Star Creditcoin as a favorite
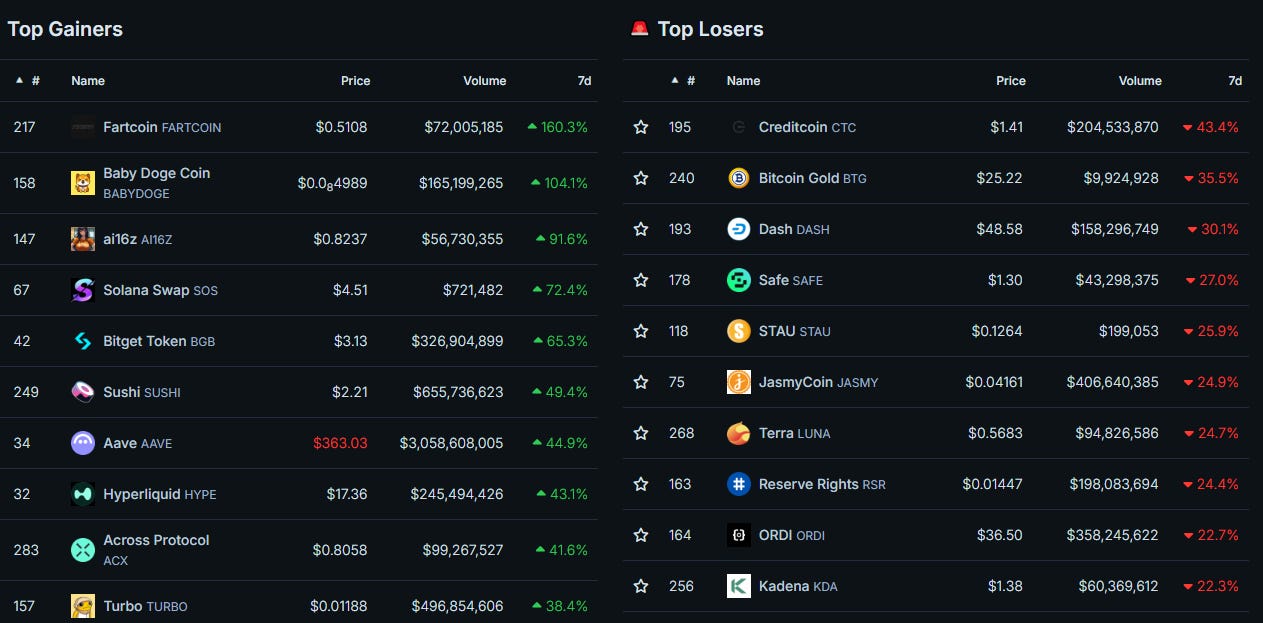Screen dimensions: 1263x623 tap(641, 127)
